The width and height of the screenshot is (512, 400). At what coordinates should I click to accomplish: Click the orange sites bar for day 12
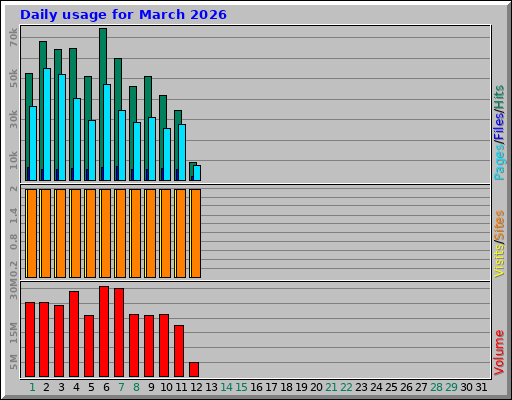(x=196, y=233)
